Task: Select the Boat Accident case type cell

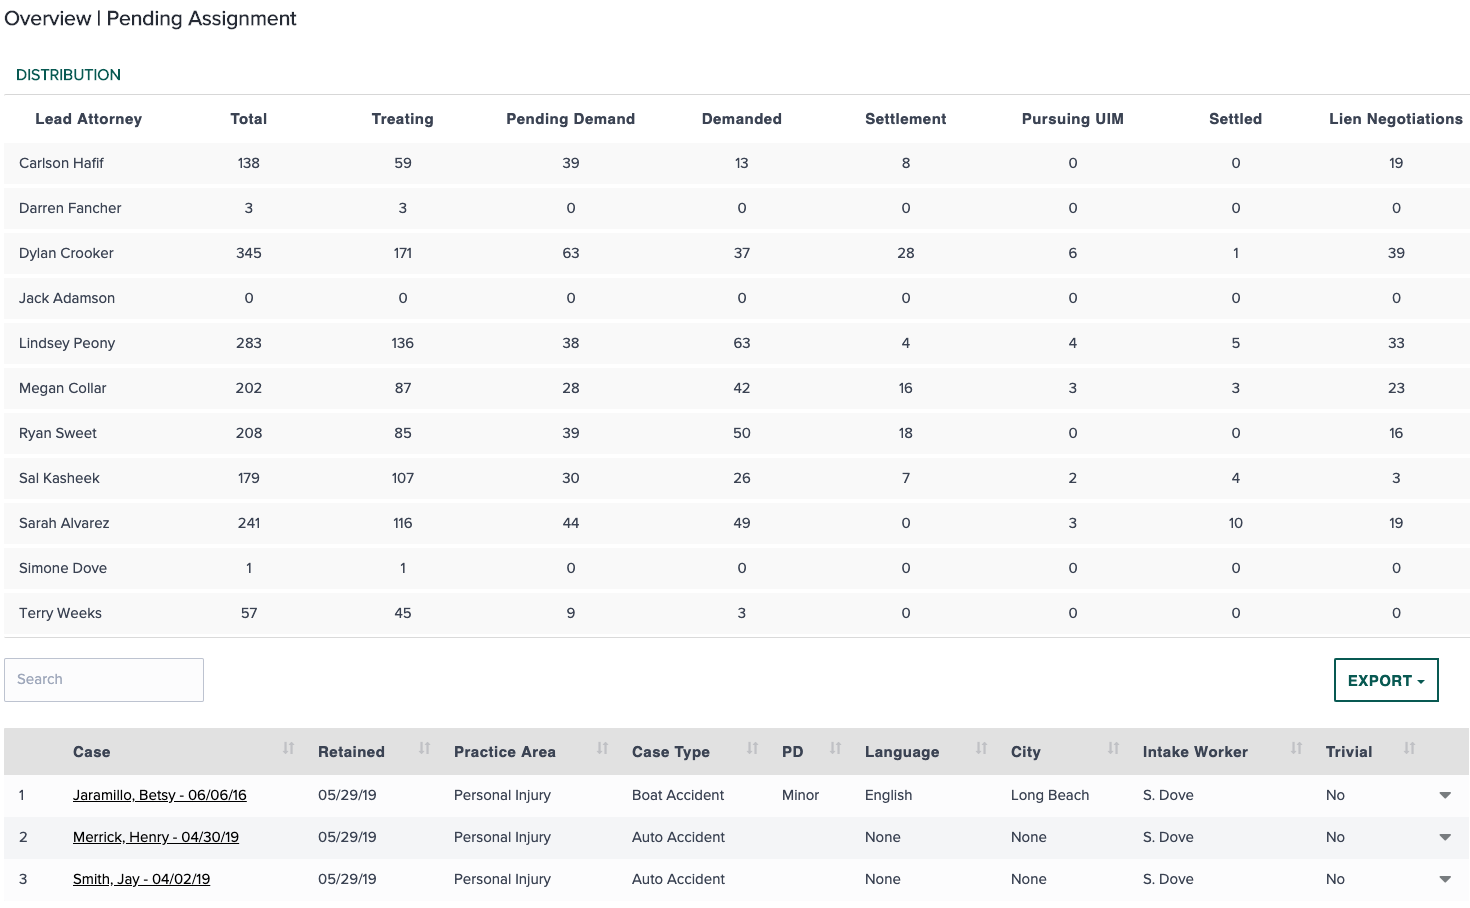Action: coord(678,795)
